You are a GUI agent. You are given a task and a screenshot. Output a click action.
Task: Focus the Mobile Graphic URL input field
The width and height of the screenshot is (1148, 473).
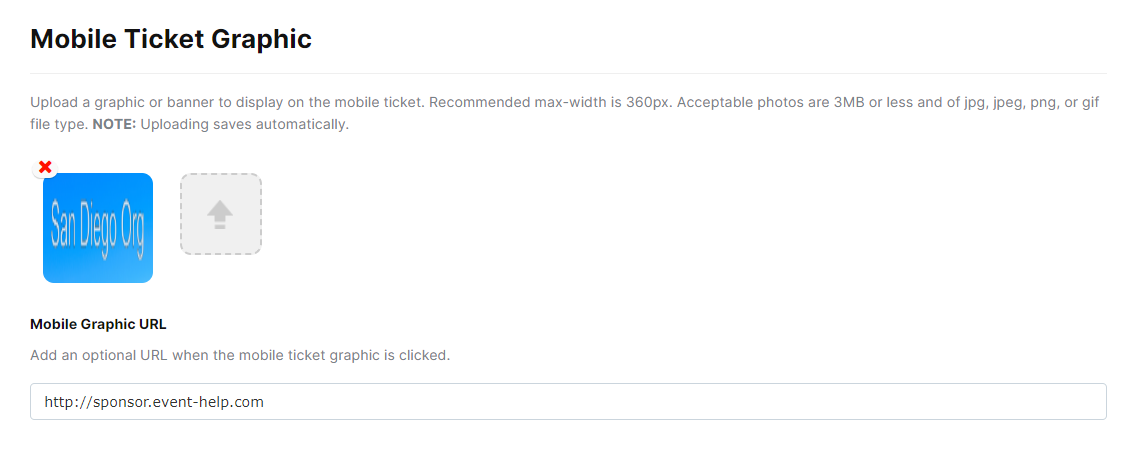pos(568,401)
